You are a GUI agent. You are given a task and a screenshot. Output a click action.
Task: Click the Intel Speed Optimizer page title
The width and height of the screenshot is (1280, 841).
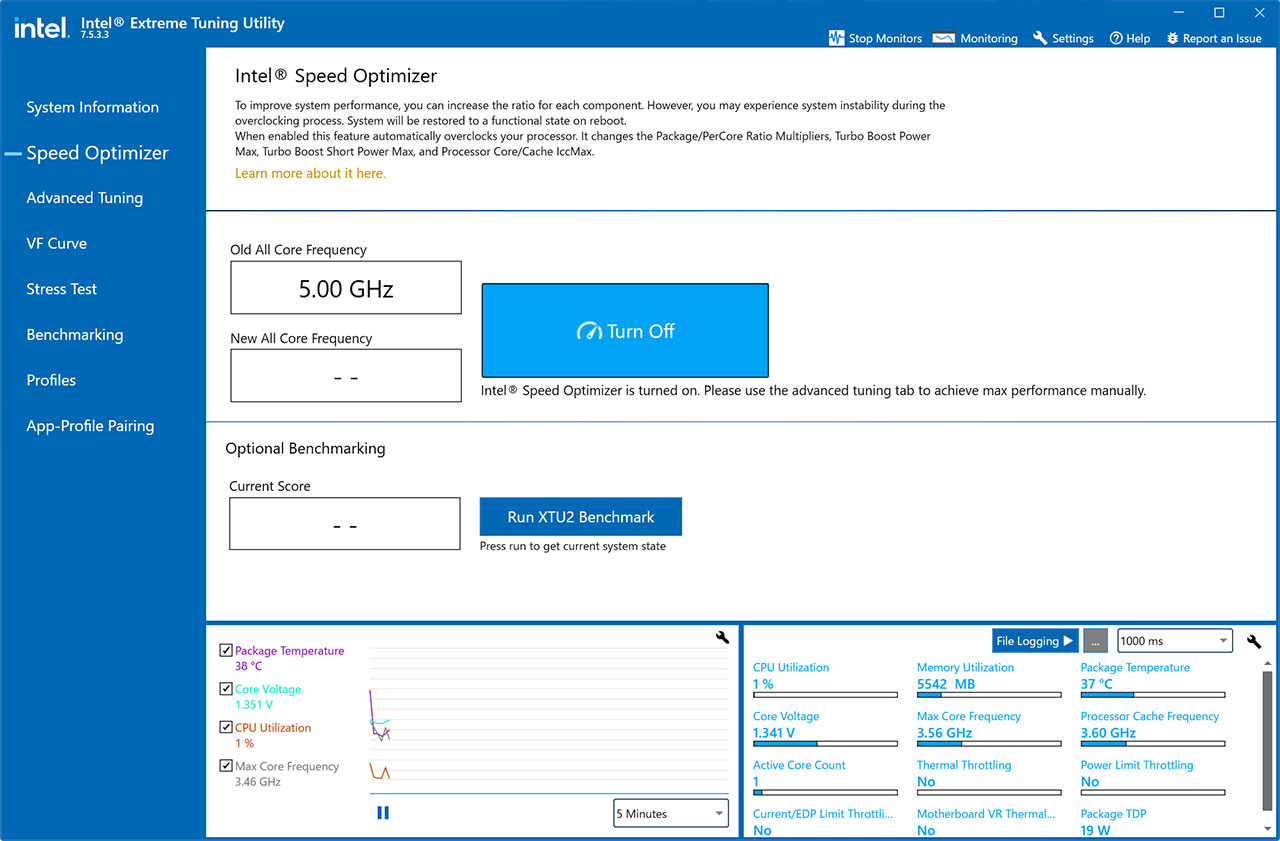pos(336,76)
